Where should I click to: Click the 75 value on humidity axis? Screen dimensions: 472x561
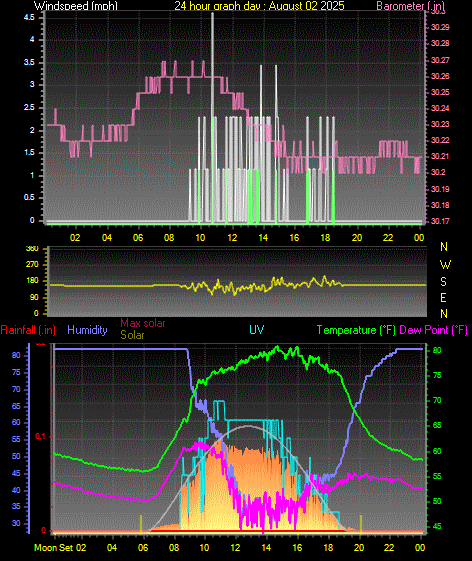point(16,373)
